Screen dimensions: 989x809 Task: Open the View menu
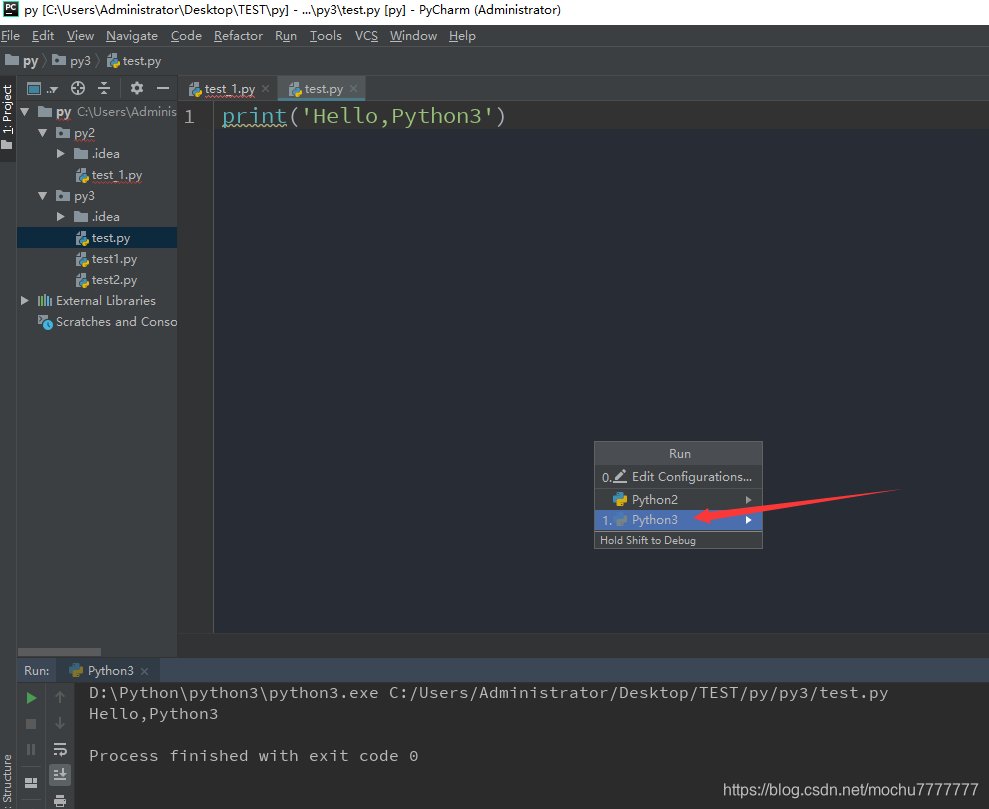click(80, 36)
